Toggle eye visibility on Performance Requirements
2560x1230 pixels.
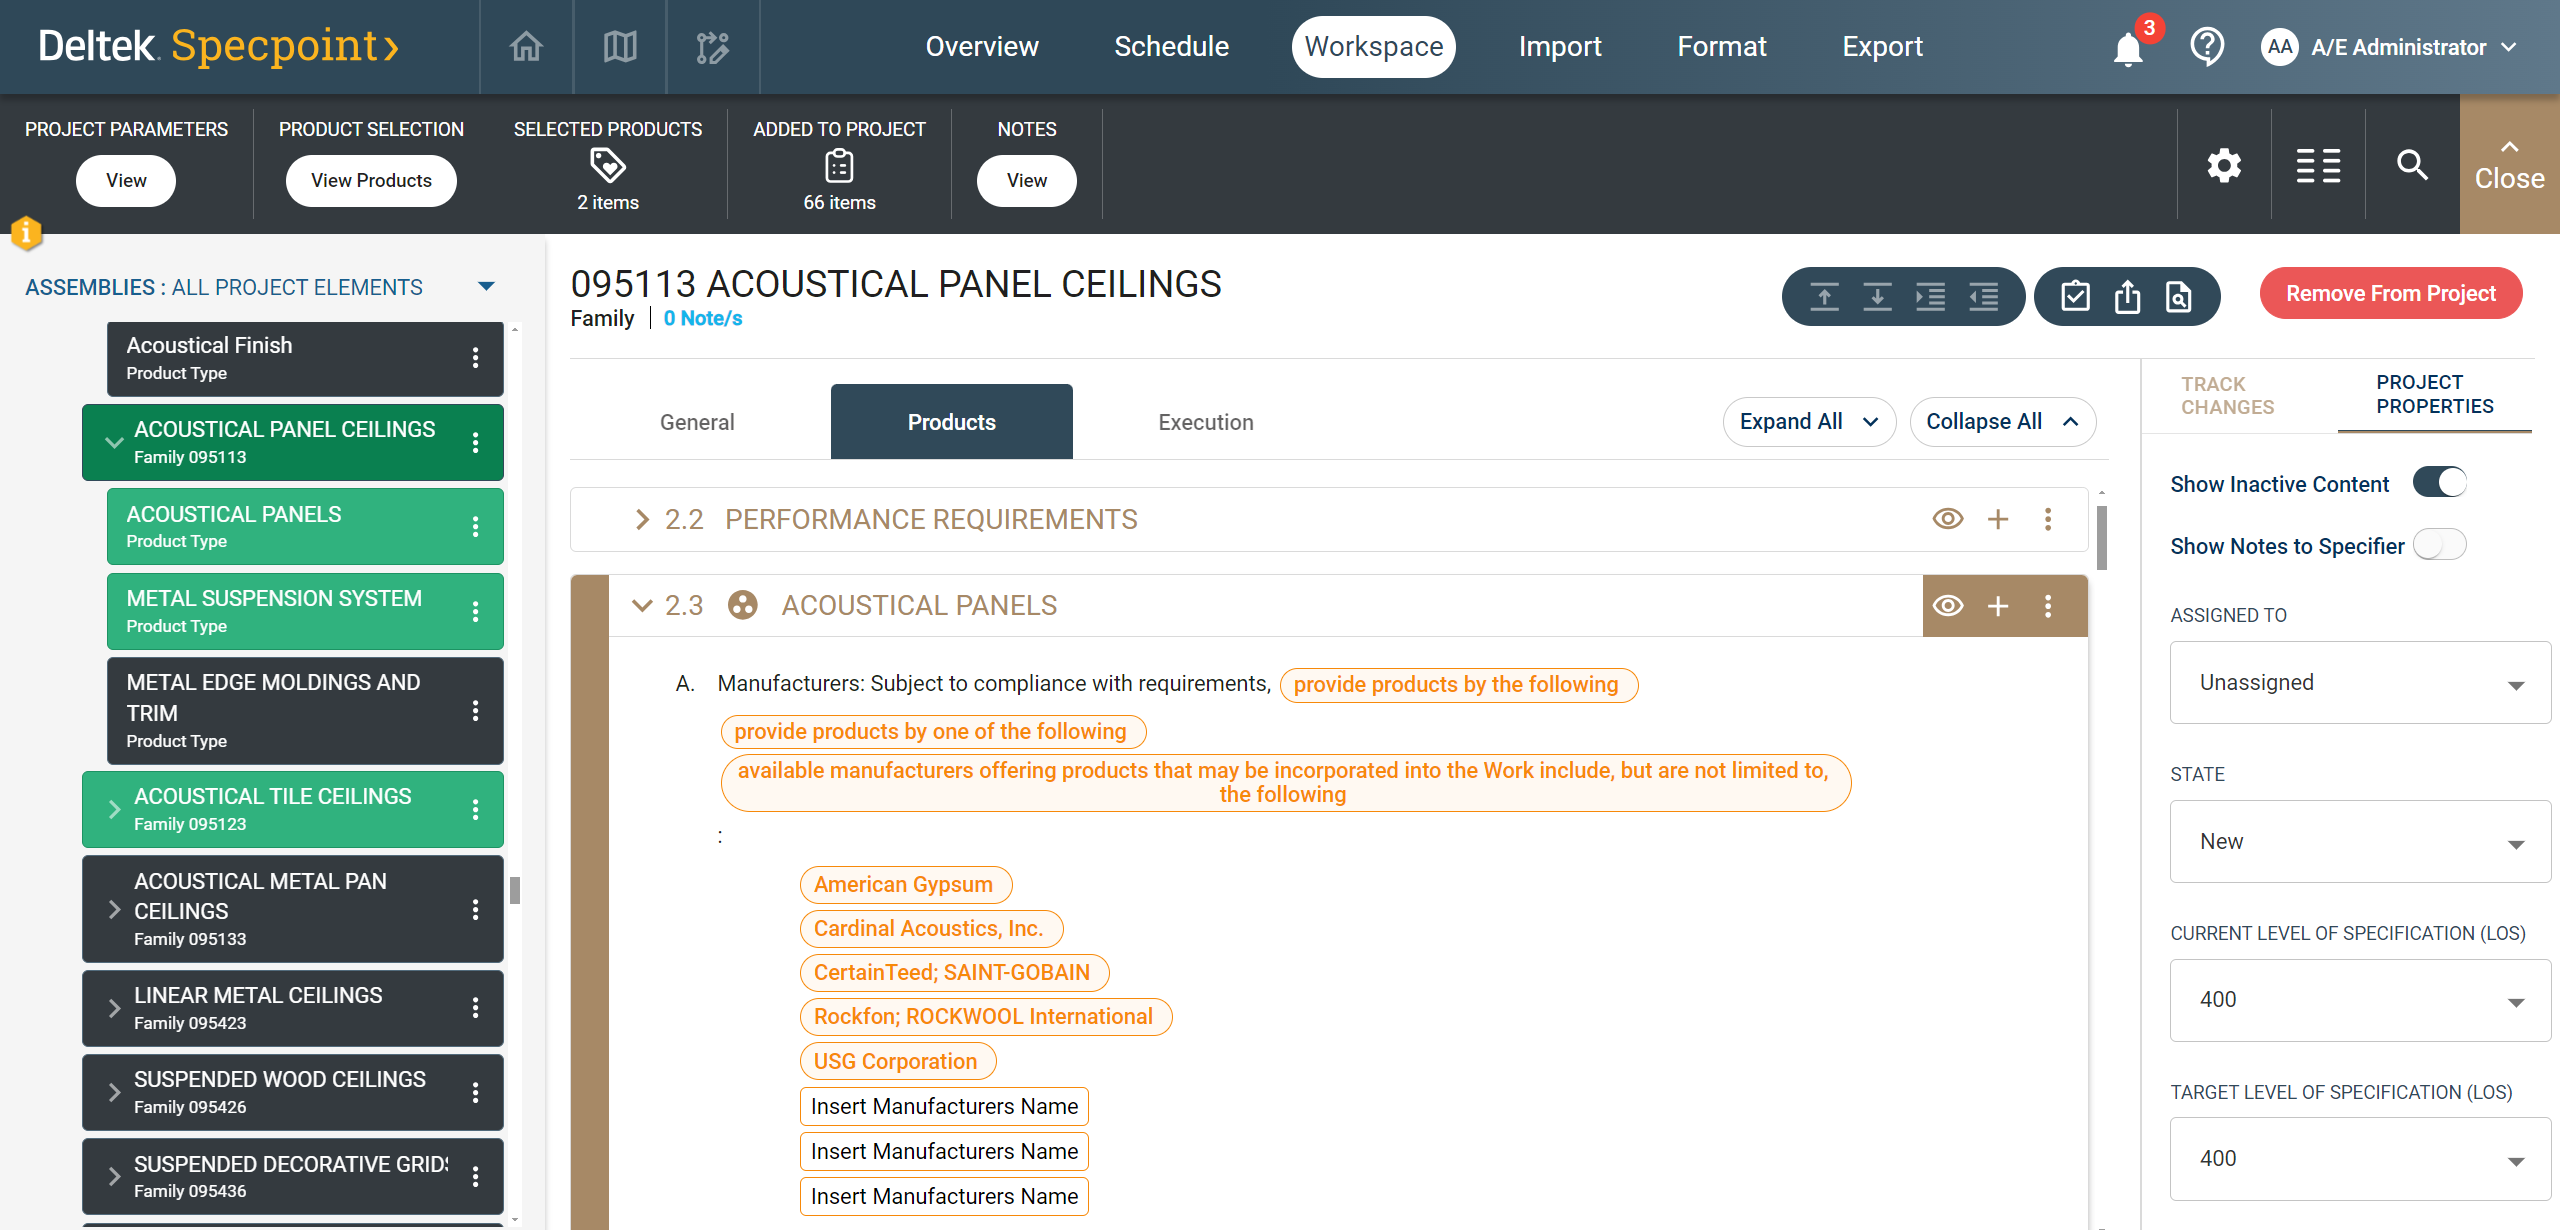click(1948, 519)
